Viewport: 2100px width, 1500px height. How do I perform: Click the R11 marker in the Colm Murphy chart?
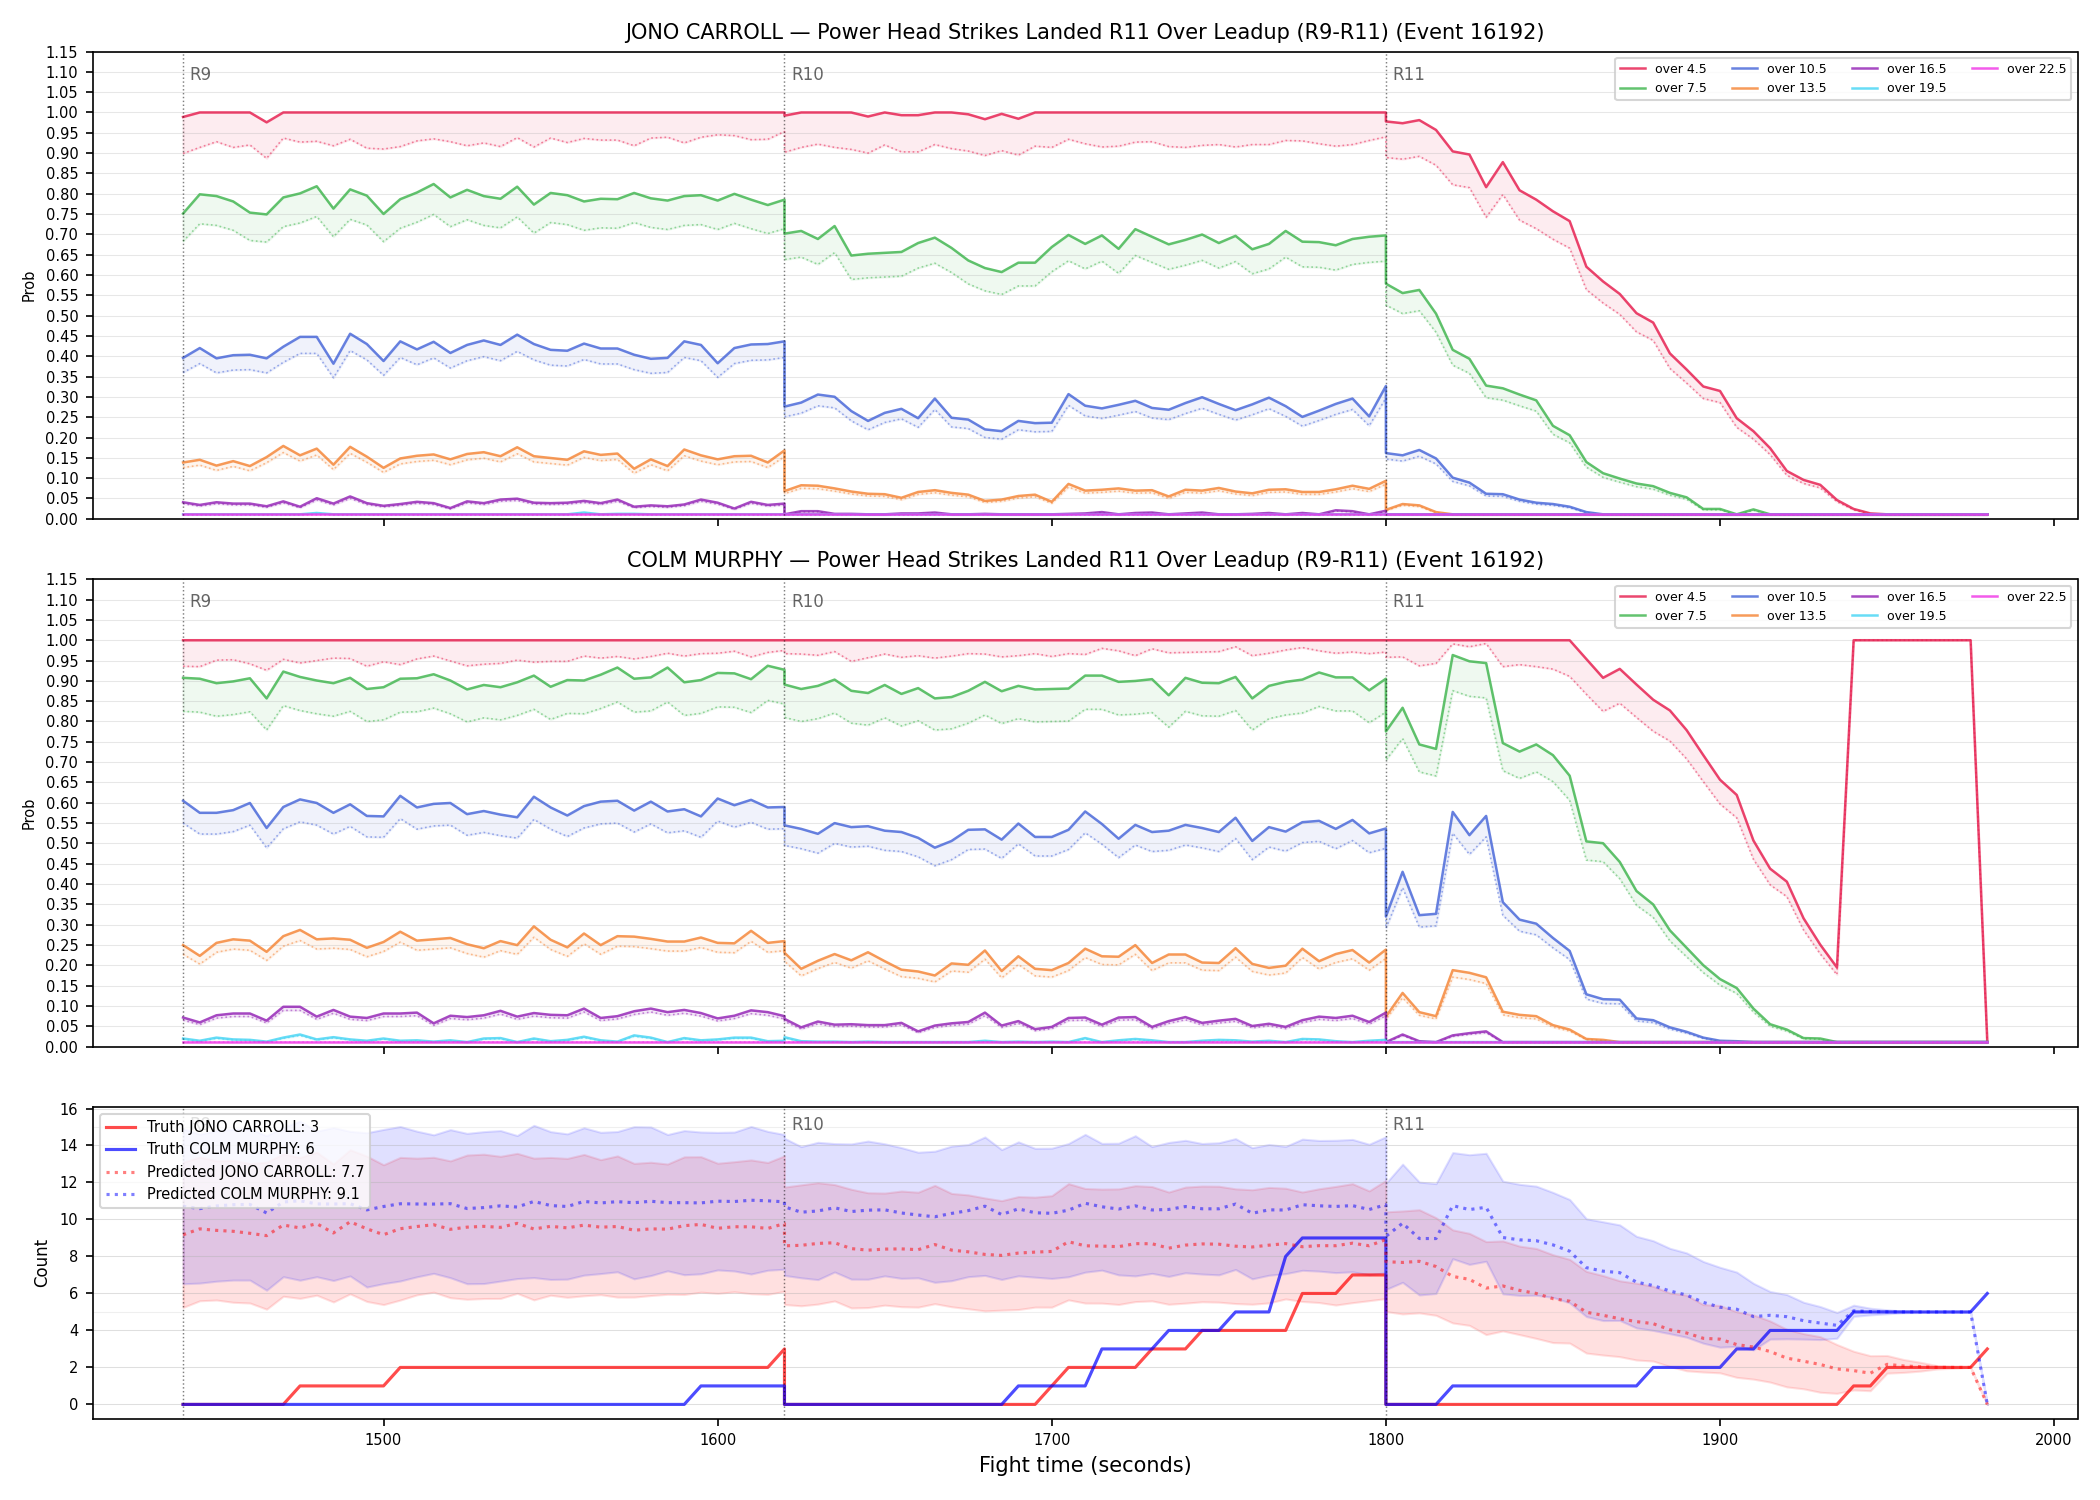pos(1408,601)
